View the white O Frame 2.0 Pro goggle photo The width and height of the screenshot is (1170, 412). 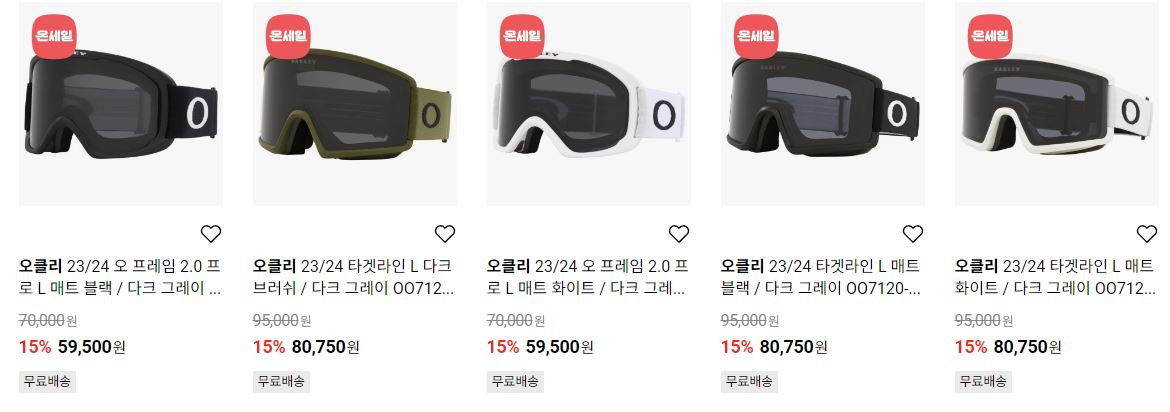click(x=589, y=104)
